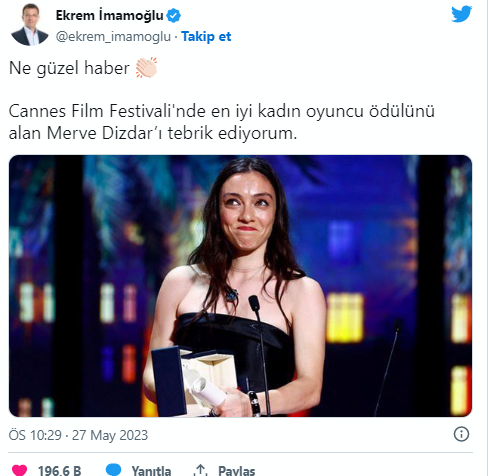Image resolution: width=488 pixels, height=476 pixels.
Task: Open the Merve Dizdar award photo
Action: coord(240,286)
